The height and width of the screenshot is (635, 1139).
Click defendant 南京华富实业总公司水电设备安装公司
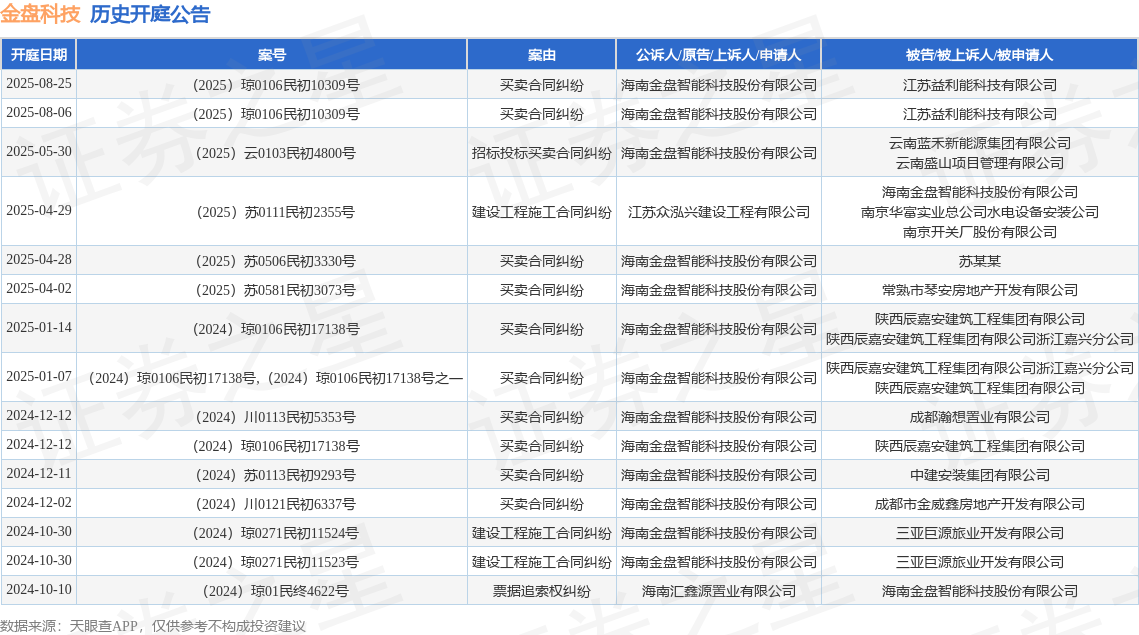(x=979, y=212)
